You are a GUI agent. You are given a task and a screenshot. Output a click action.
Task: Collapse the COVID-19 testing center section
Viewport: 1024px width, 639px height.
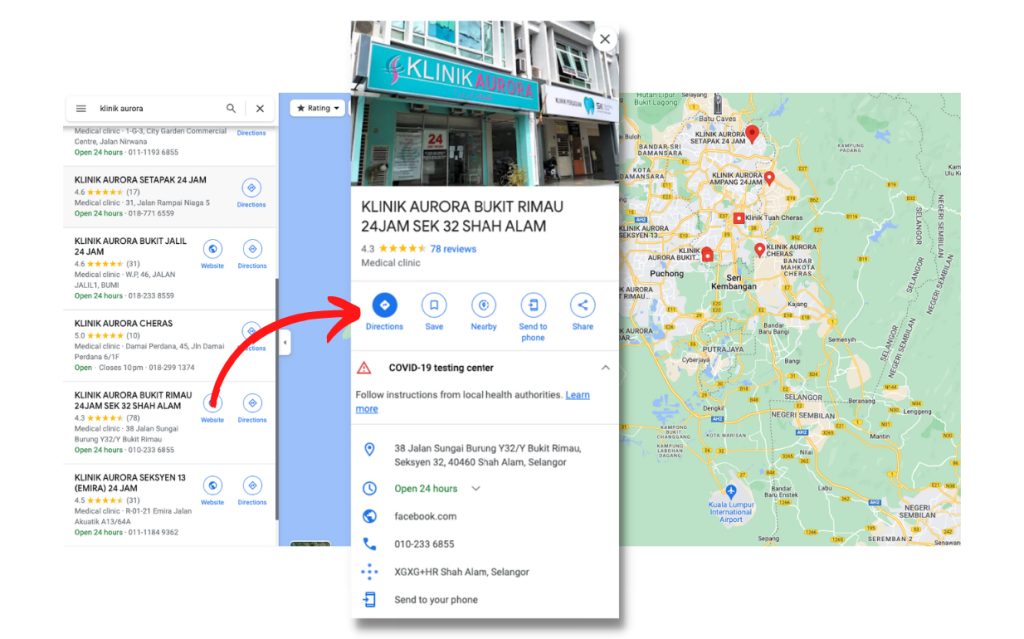605,368
